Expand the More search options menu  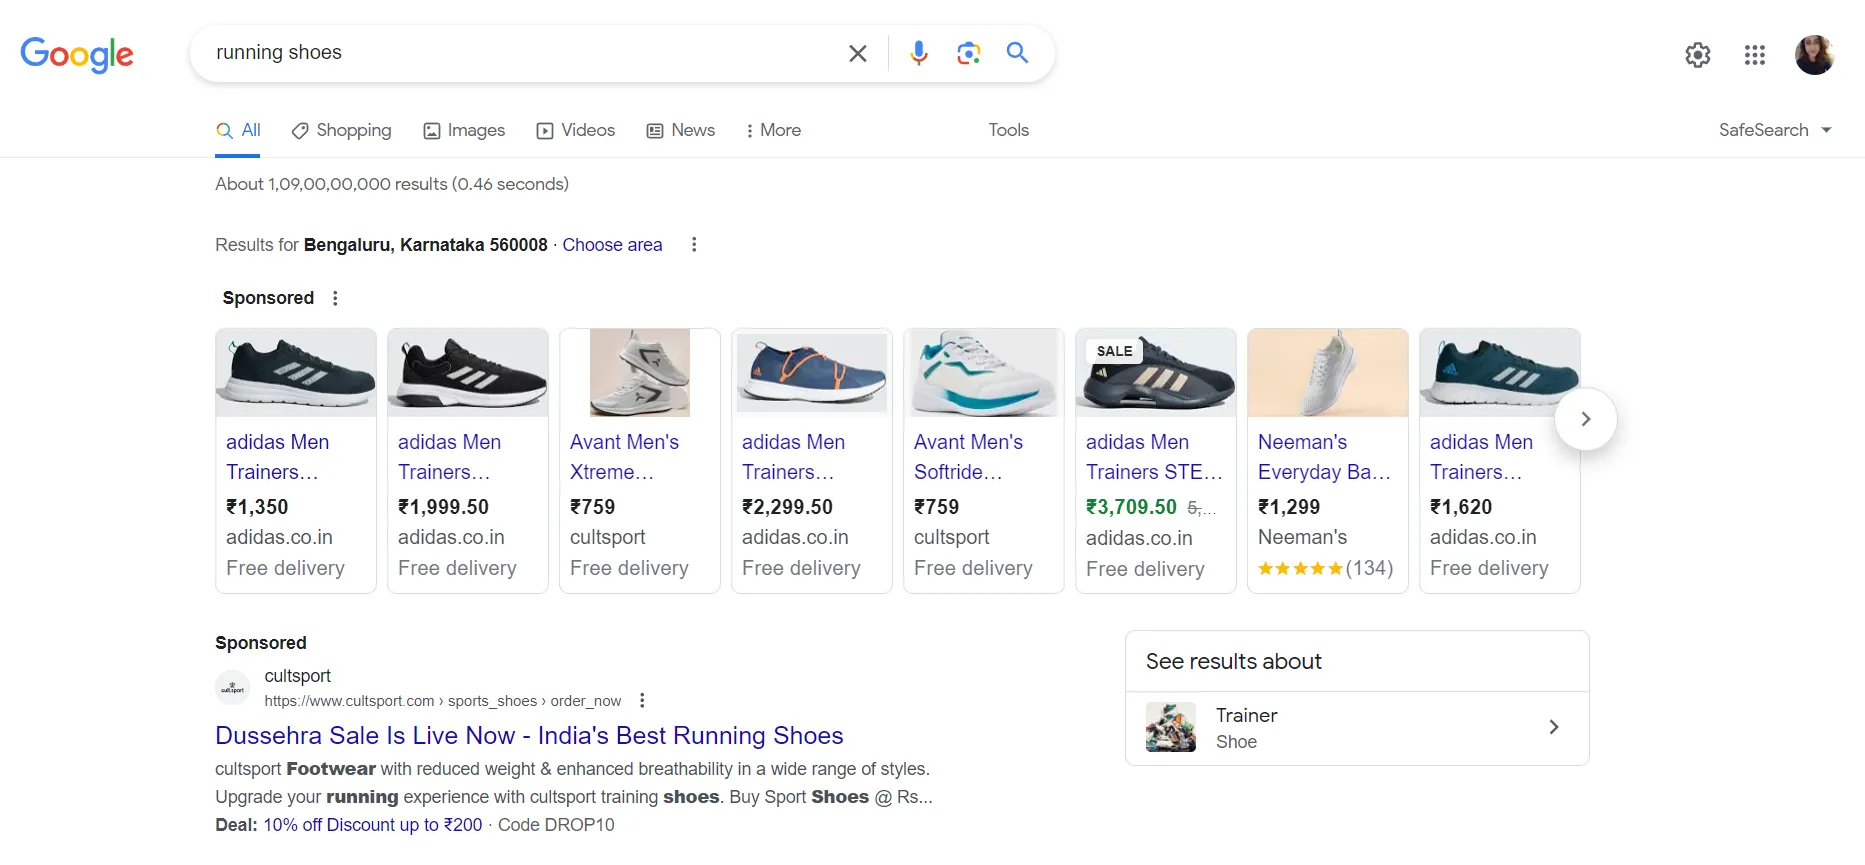pos(773,130)
